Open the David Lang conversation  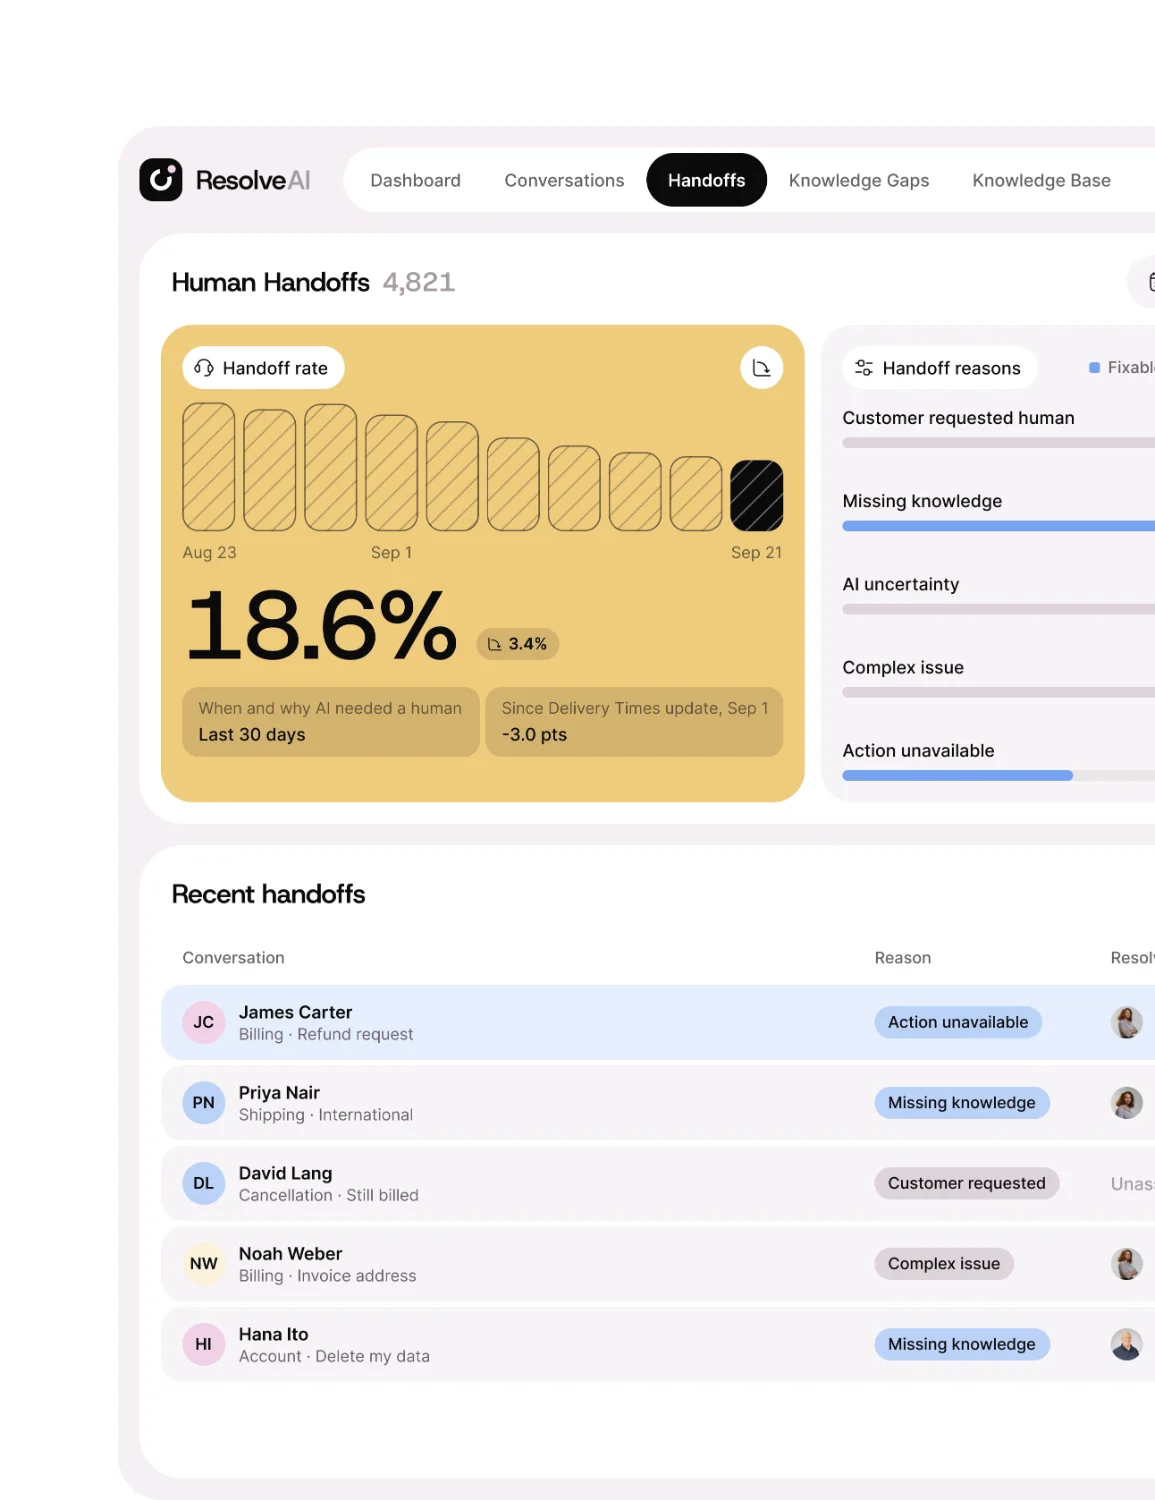click(658, 1183)
